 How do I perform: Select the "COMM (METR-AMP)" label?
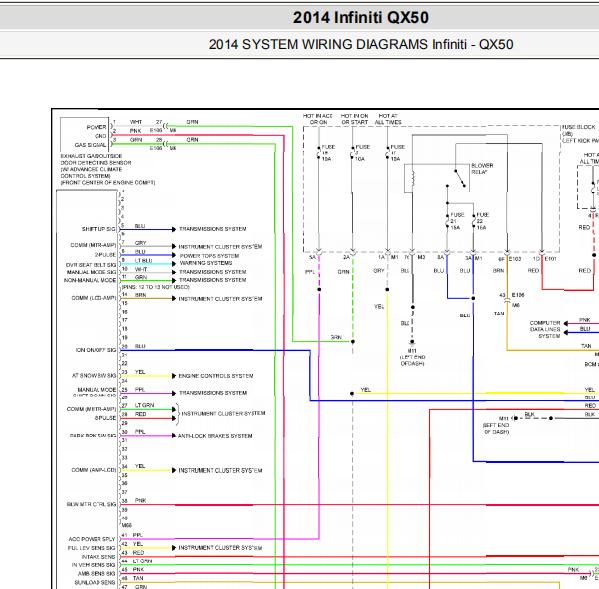click(x=91, y=409)
